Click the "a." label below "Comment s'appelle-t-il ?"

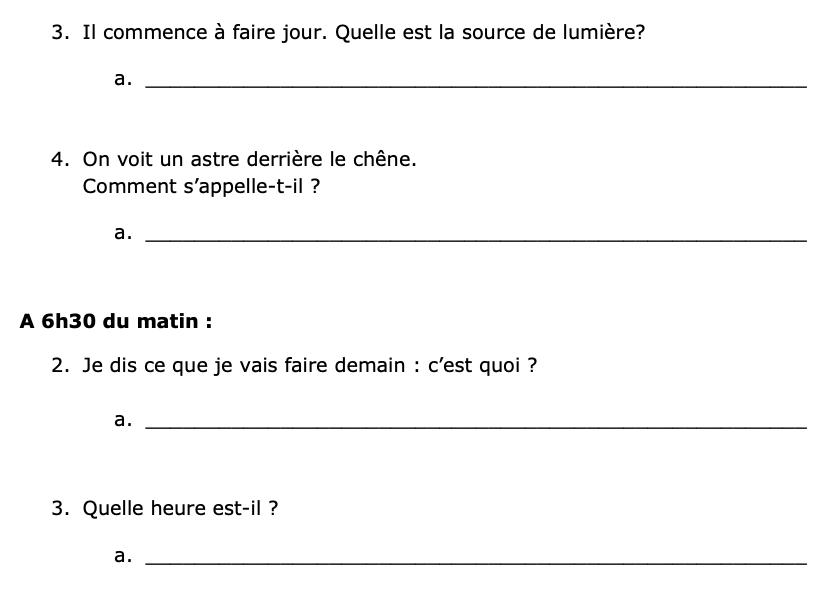pos(124,232)
